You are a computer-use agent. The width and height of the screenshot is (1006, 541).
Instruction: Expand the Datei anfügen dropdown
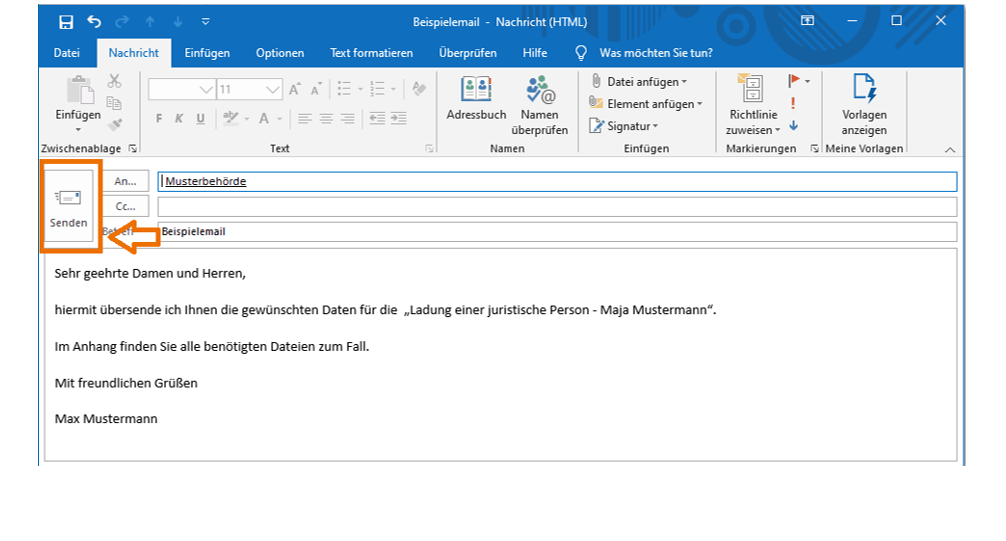[x=684, y=82]
